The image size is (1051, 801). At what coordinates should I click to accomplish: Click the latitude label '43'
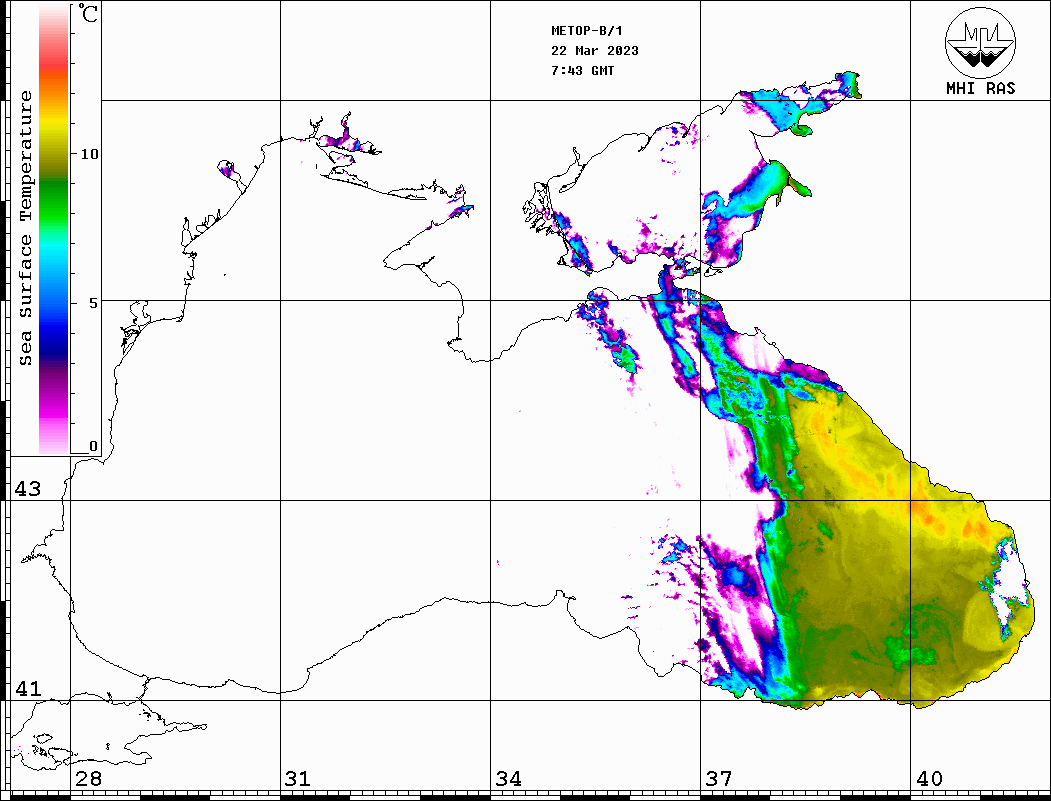(x=27, y=489)
